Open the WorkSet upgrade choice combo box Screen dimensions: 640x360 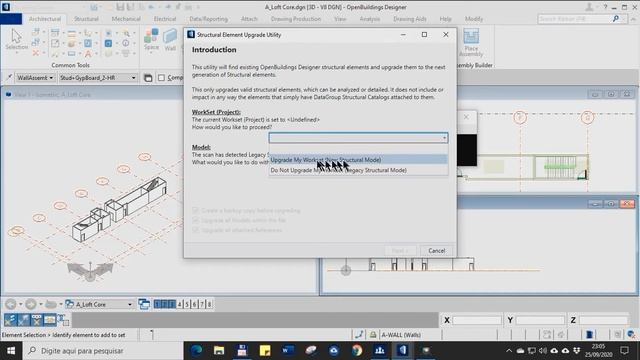click(358, 138)
